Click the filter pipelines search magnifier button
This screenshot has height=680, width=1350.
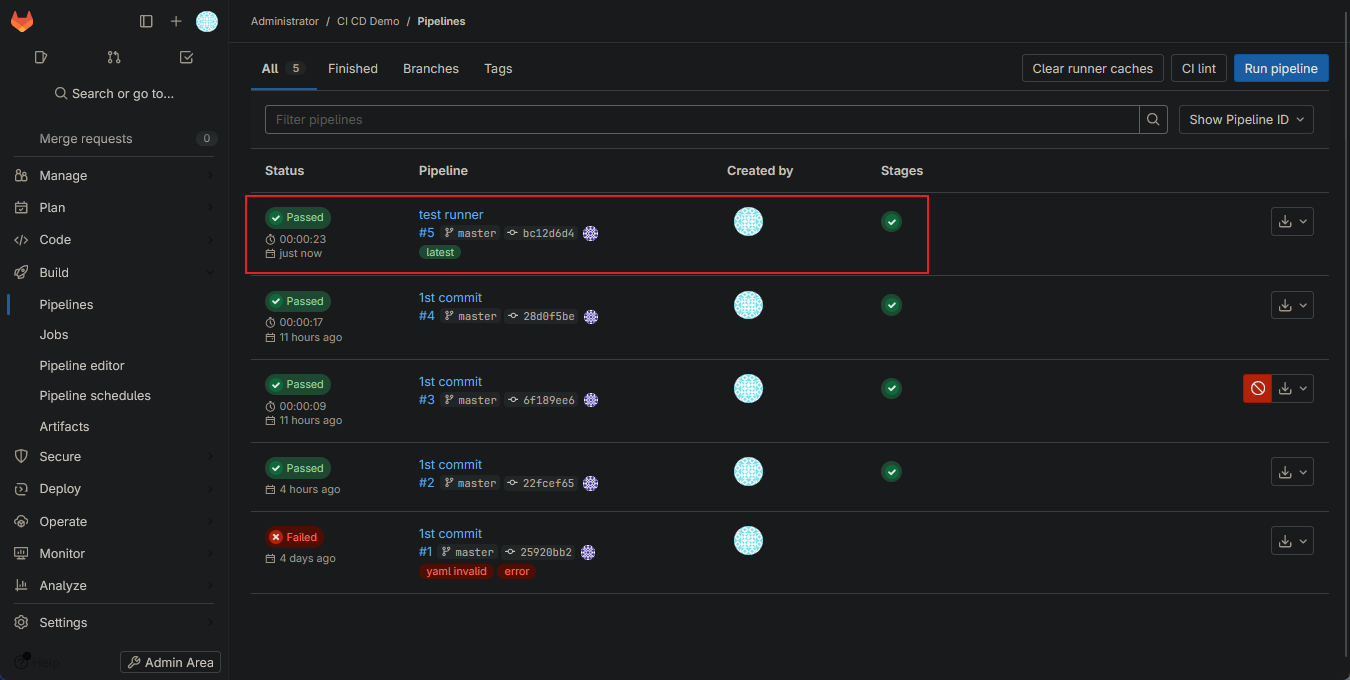click(x=1153, y=119)
